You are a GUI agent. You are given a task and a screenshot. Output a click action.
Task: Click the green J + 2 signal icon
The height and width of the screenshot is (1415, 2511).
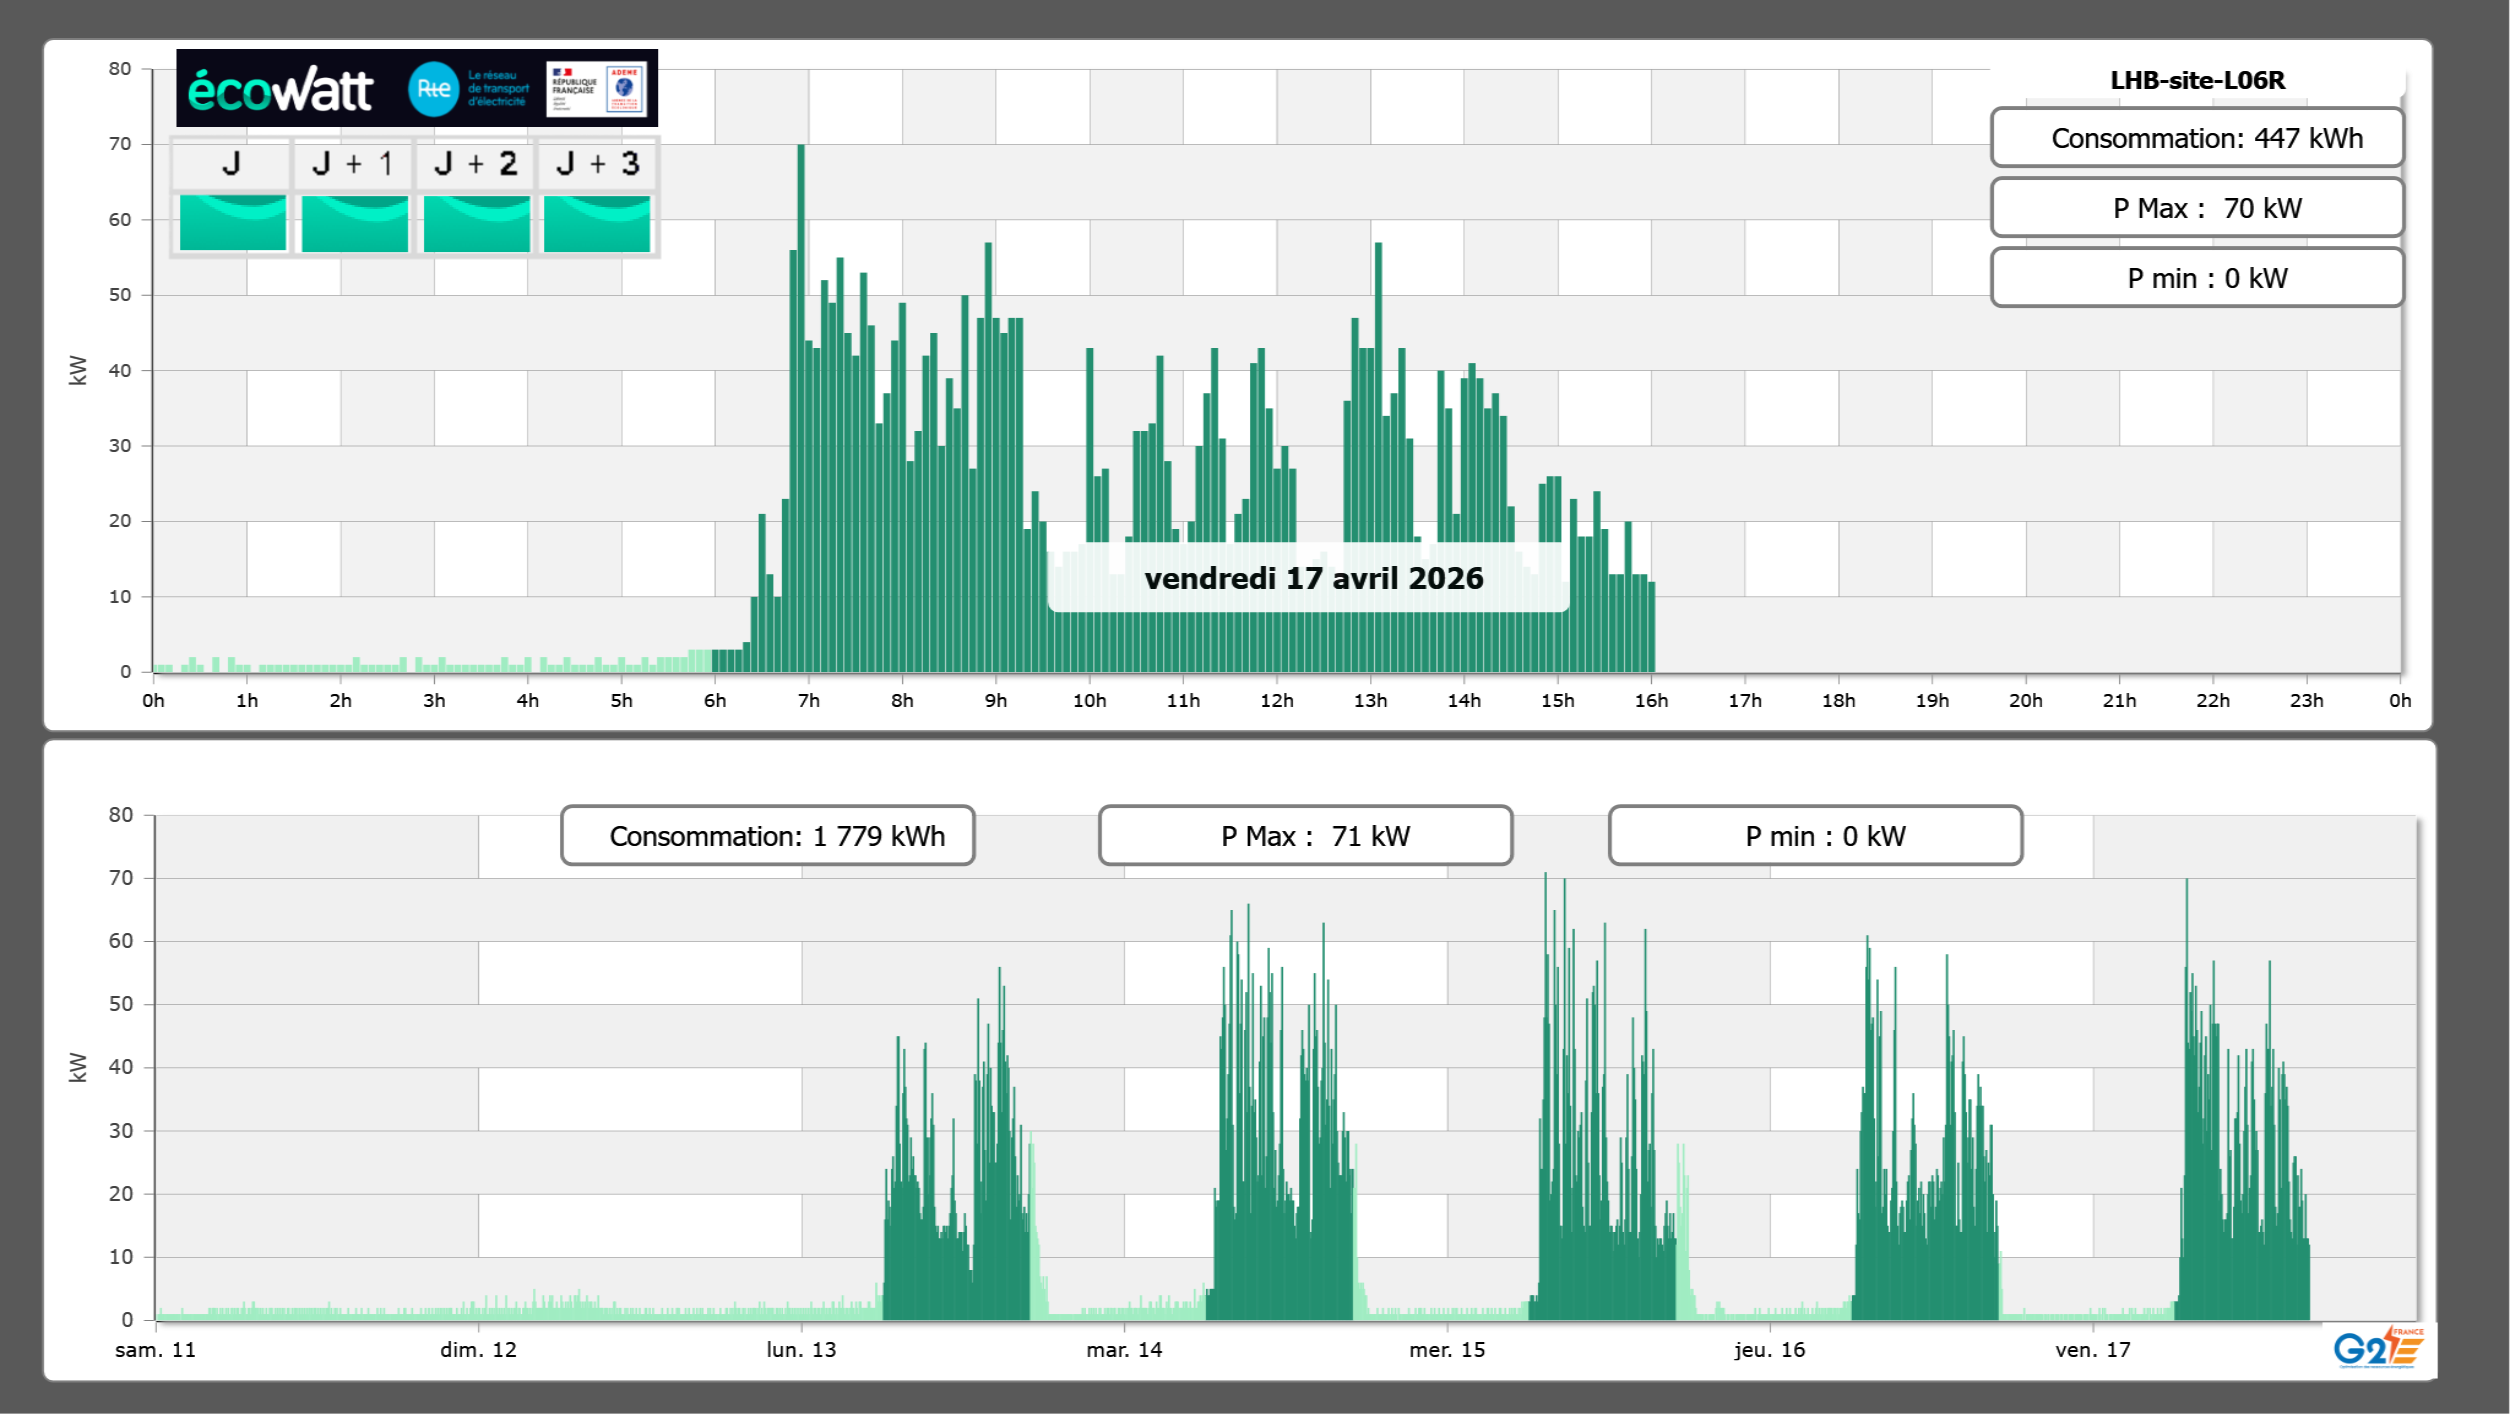pyautogui.click(x=476, y=223)
